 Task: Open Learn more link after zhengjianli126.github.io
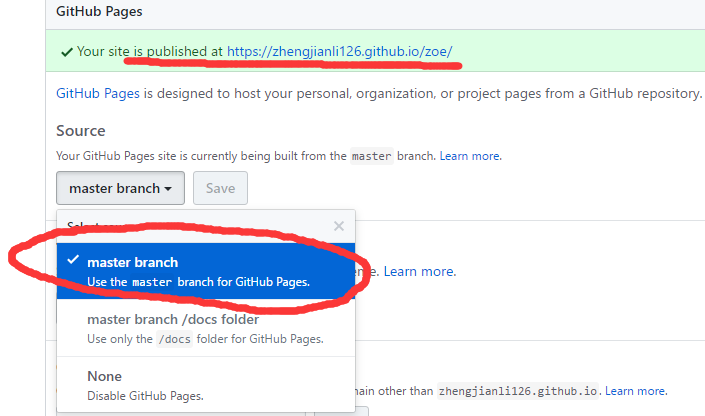point(636,390)
